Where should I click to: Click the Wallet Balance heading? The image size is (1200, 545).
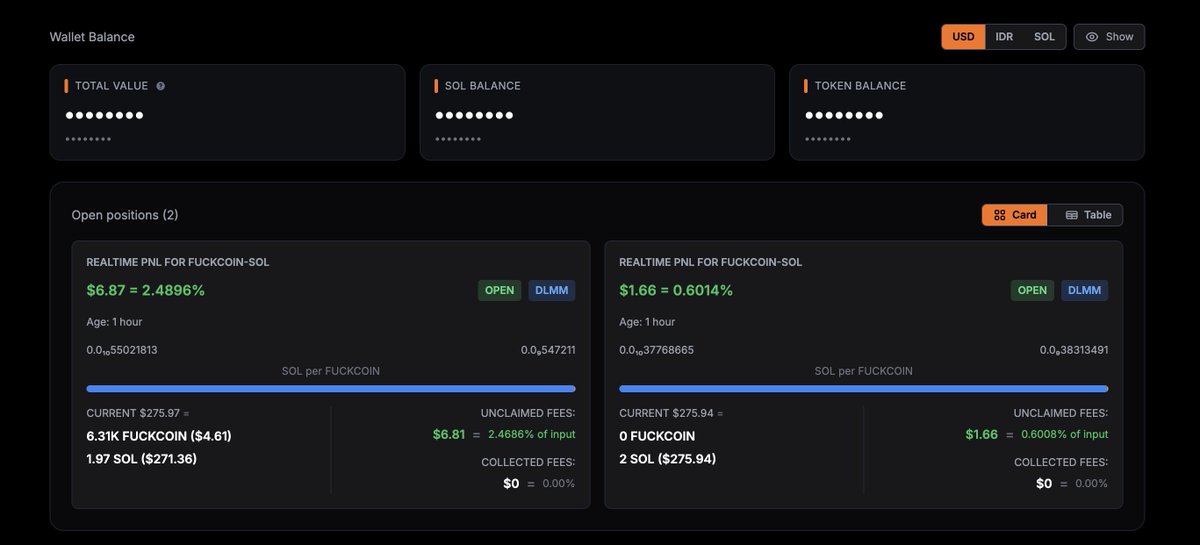[x=92, y=37]
